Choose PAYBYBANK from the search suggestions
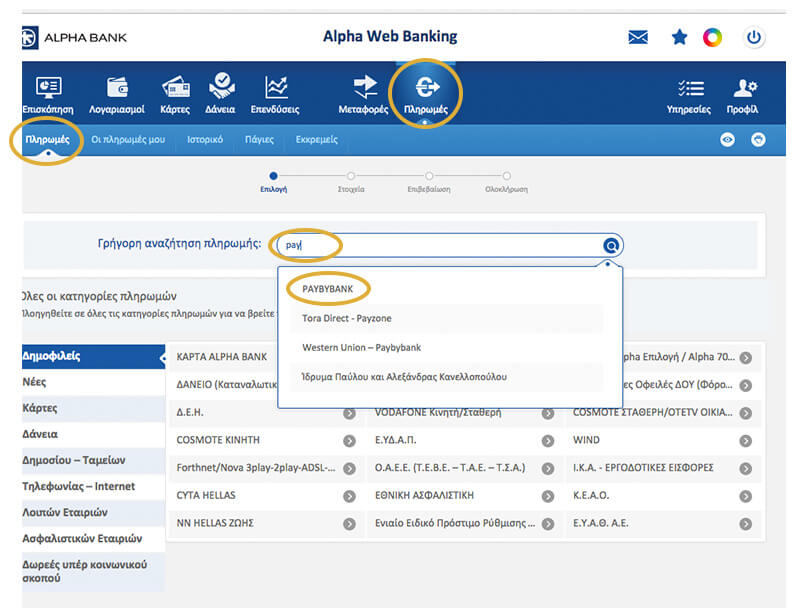Image resolution: width=810 pixels, height=614 pixels. coord(328,289)
